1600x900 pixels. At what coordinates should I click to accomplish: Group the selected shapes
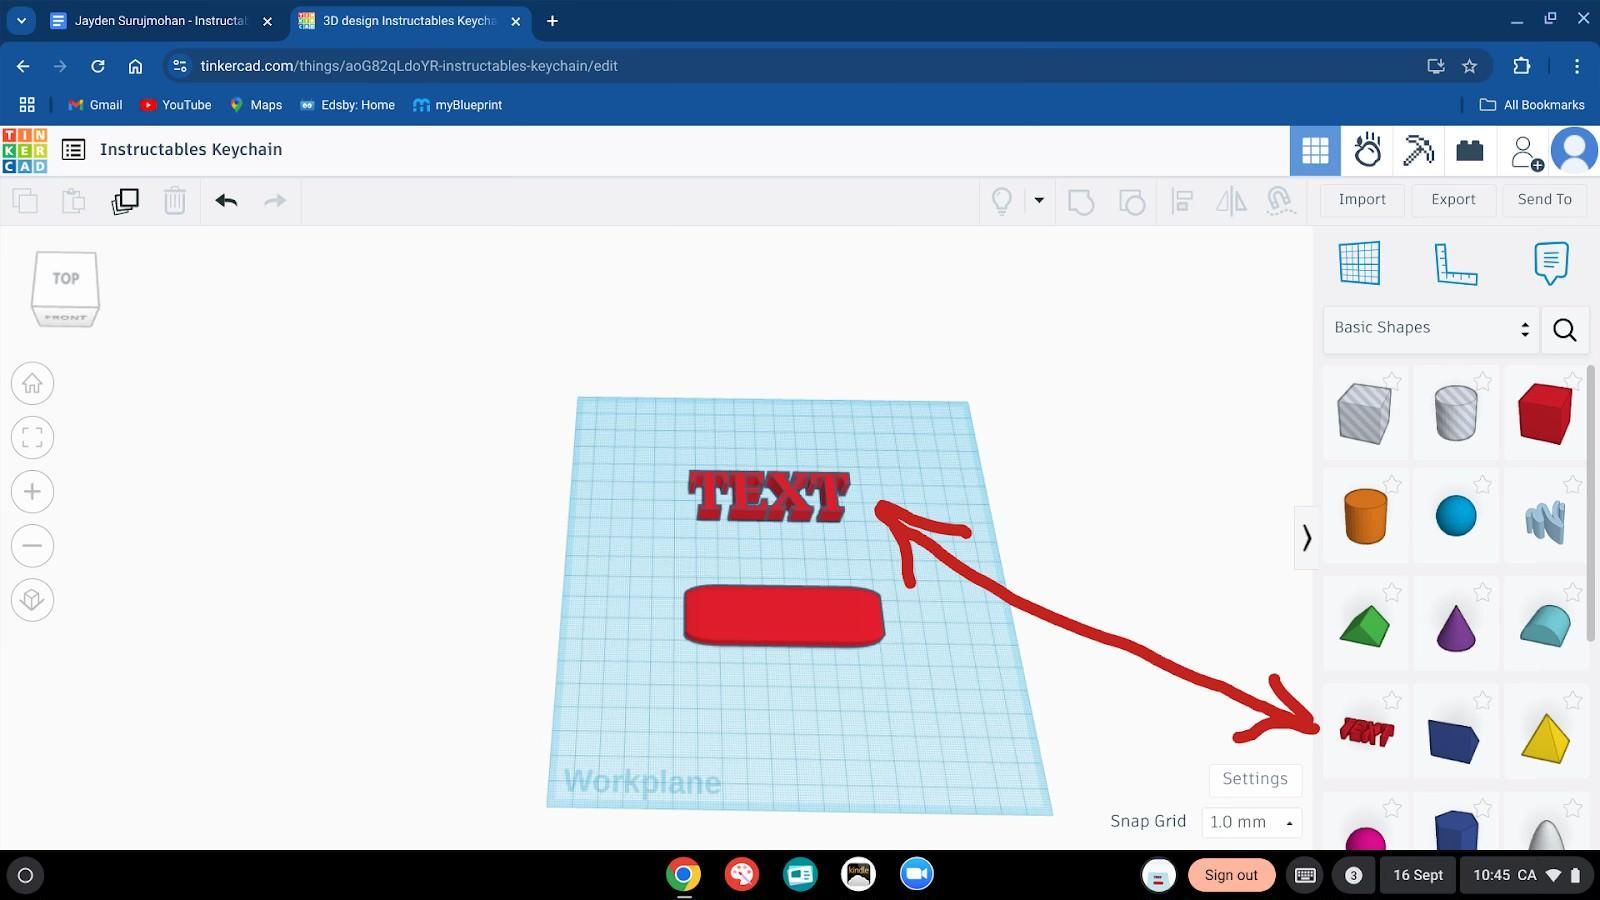pos(1081,201)
